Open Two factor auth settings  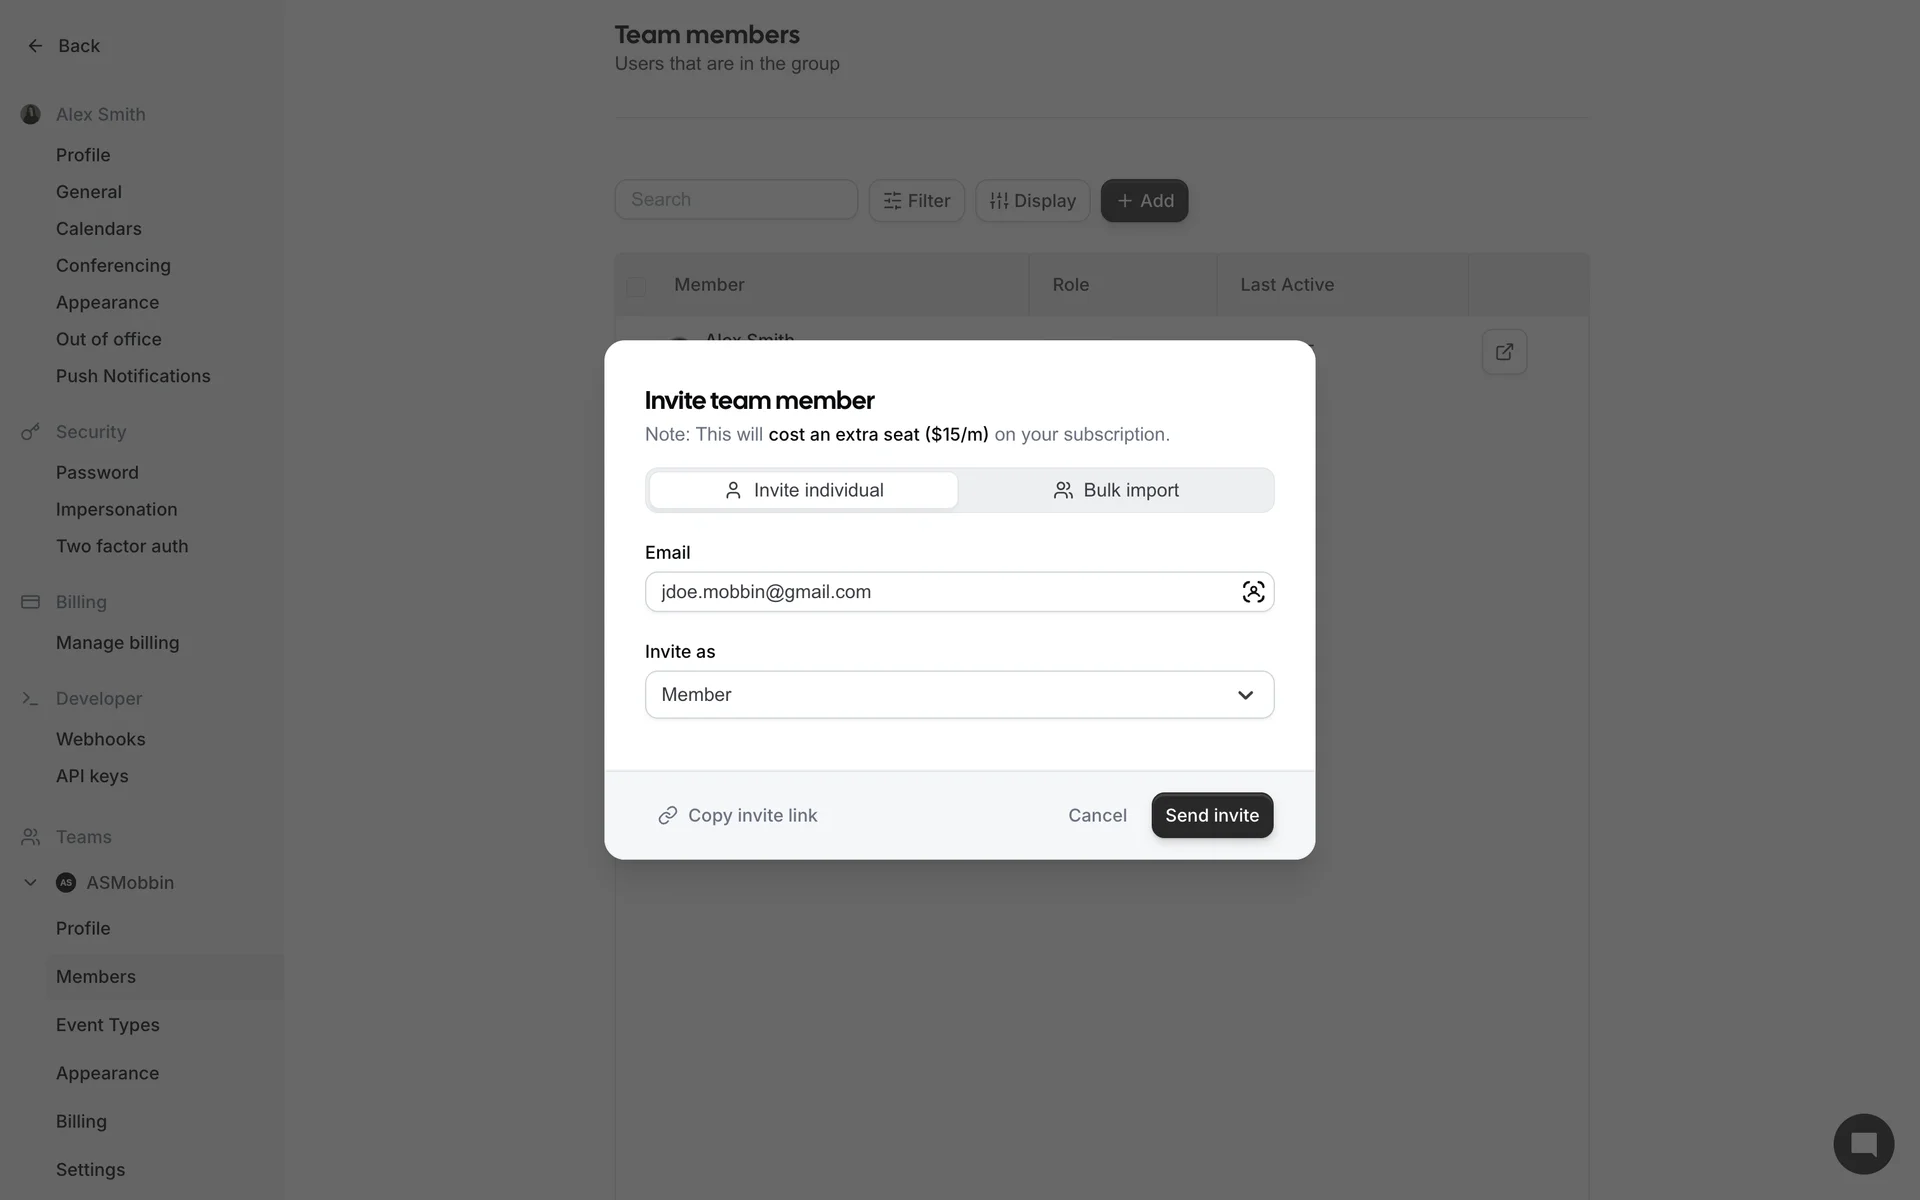pyautogui.click(x=122, y=547)
